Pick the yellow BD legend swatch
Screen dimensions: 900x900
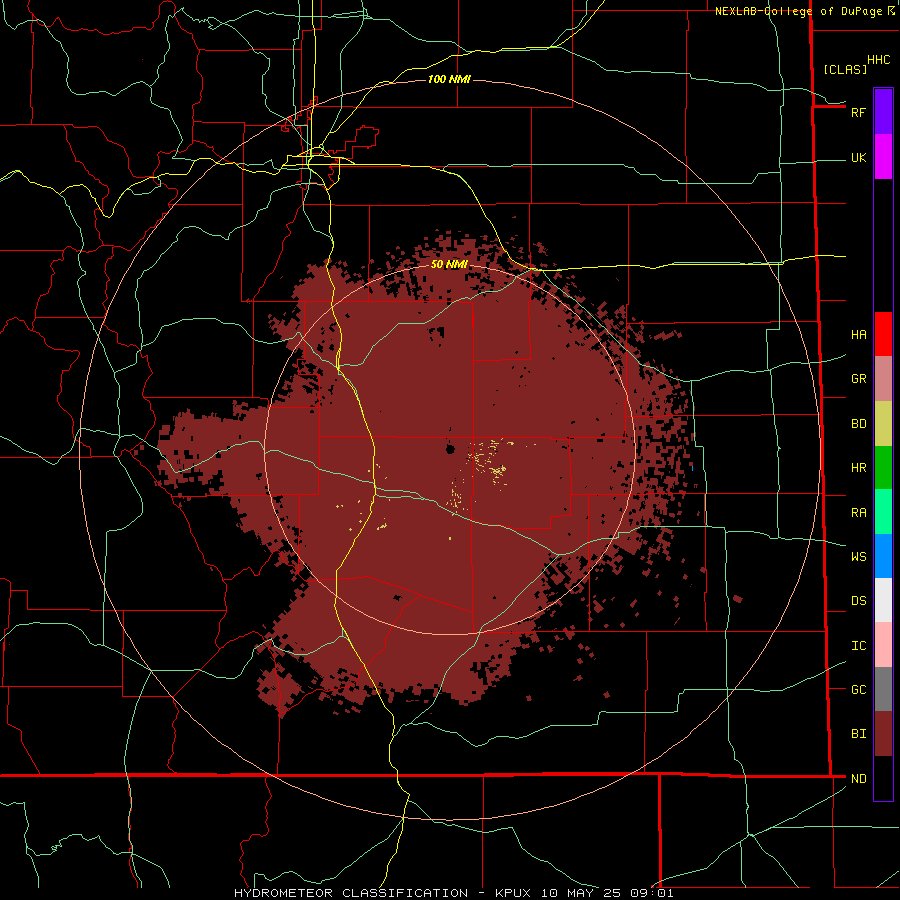click(x=883, y=424)
